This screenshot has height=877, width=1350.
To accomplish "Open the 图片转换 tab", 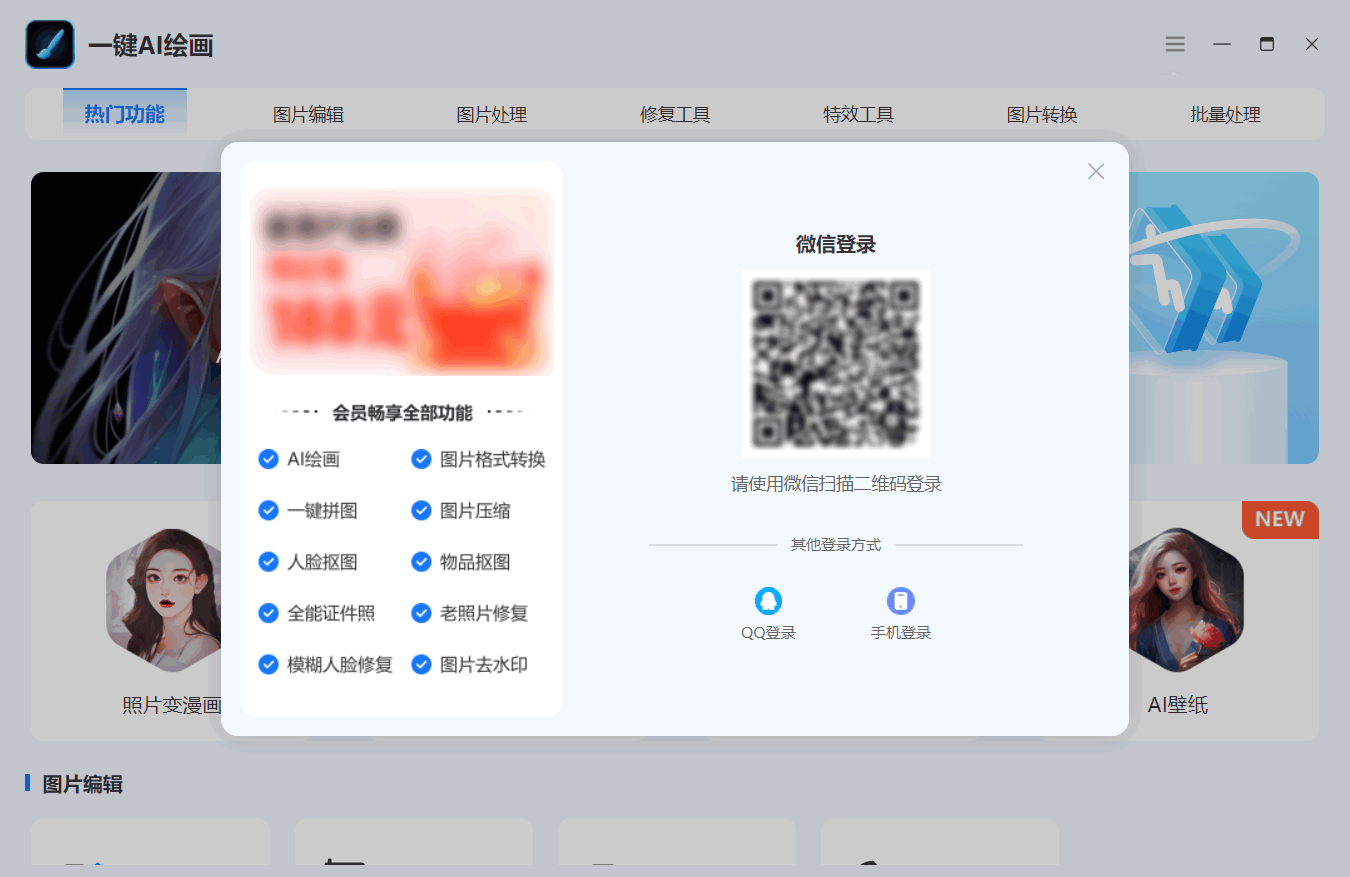I will [x=1042, y=115].
